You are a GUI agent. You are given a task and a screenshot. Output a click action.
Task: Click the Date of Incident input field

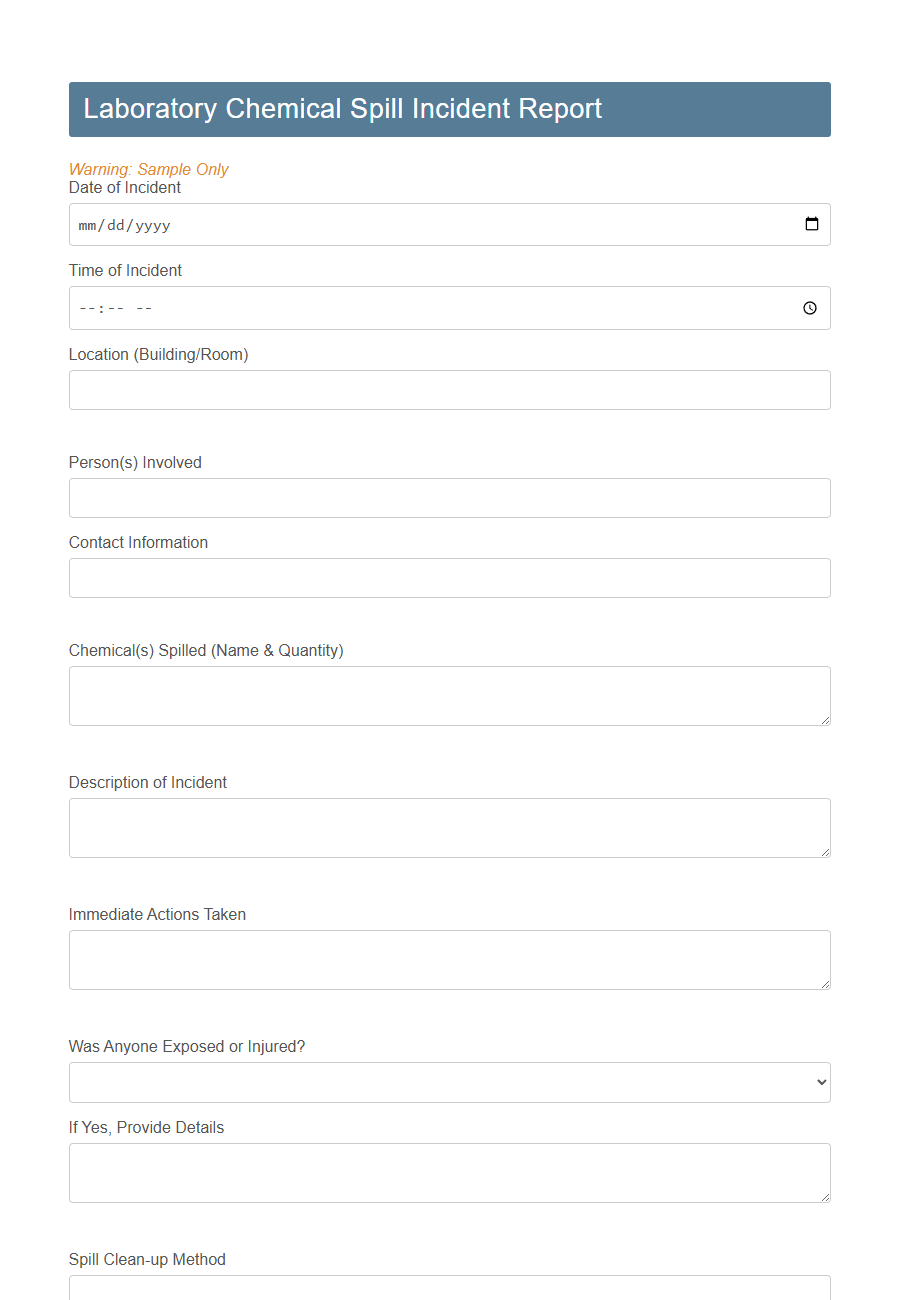(x=400, y=224)
